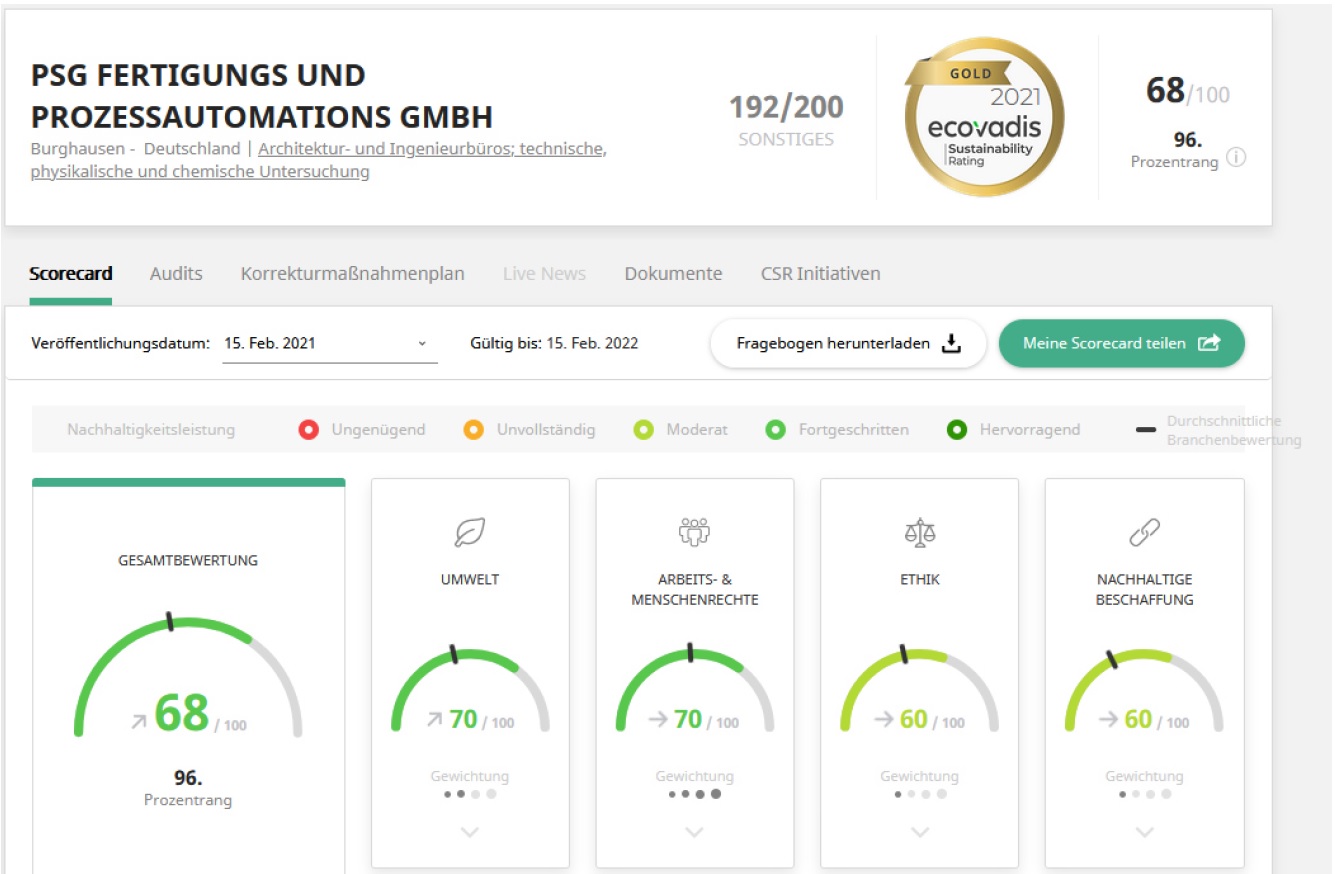
Task: Click the black Durchschnittliche Branchenbewertung marker
Action: 1147,430
